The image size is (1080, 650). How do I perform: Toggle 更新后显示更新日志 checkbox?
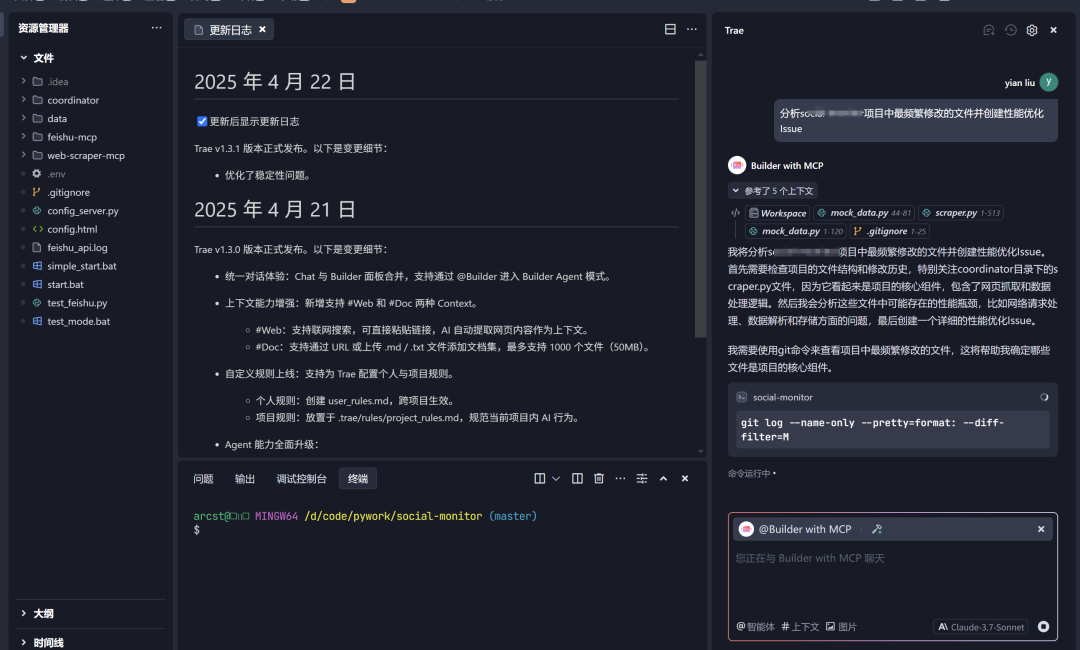tap(202, 121)
